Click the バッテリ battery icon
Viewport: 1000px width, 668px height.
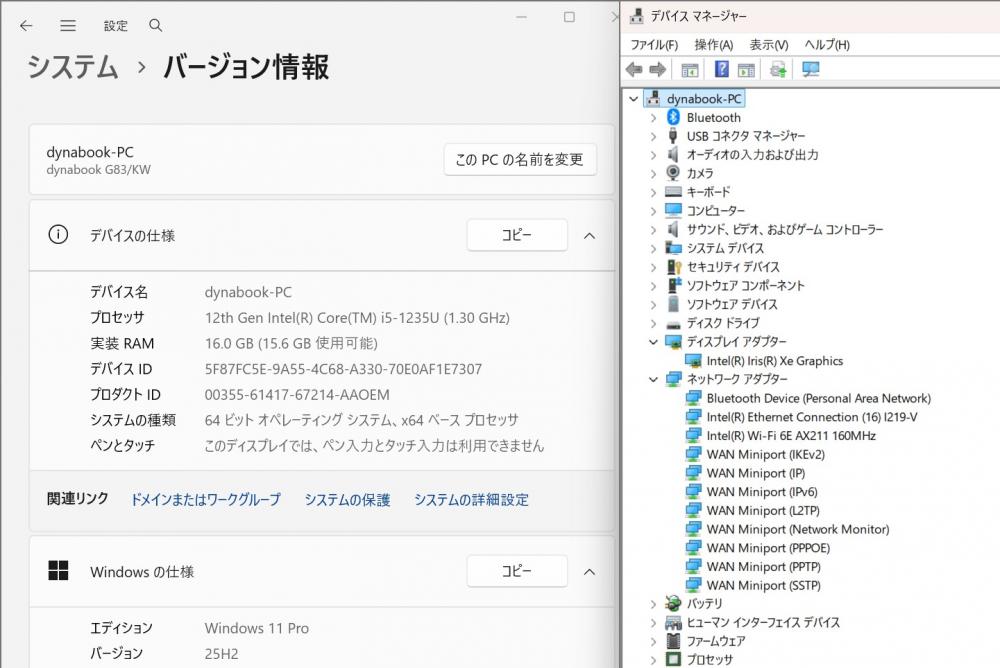673,603
